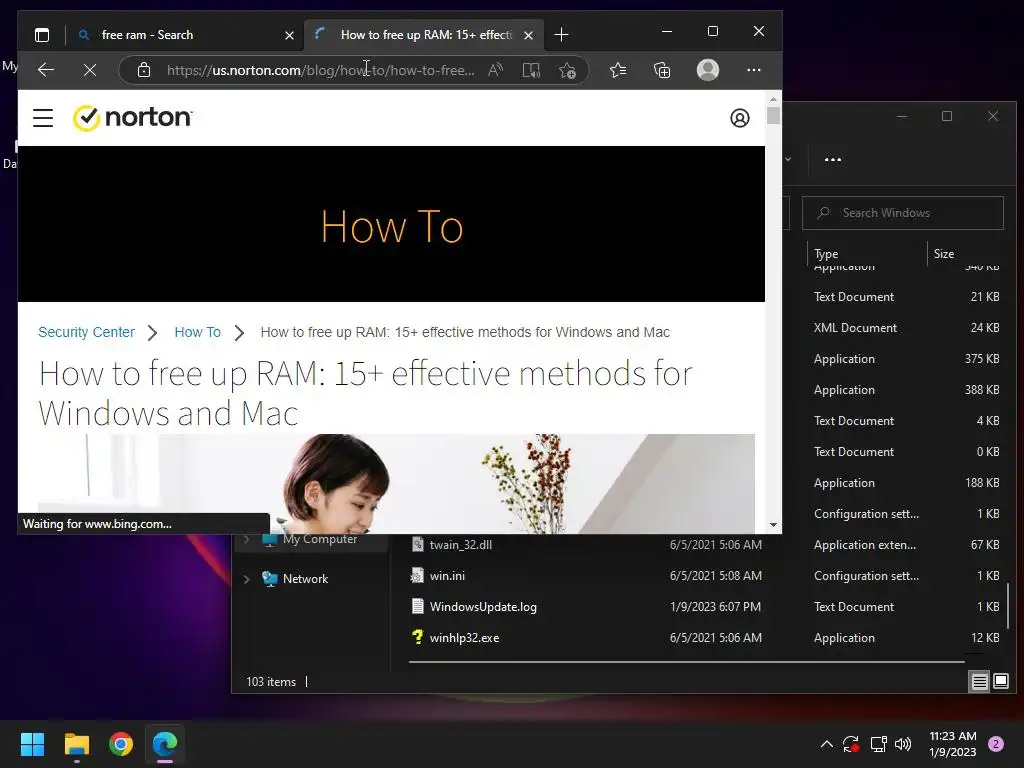Screen dimensions: 1024x768
Task: Stop loading the Norton page
Action: pyautogui.click(x=90, y=70)
